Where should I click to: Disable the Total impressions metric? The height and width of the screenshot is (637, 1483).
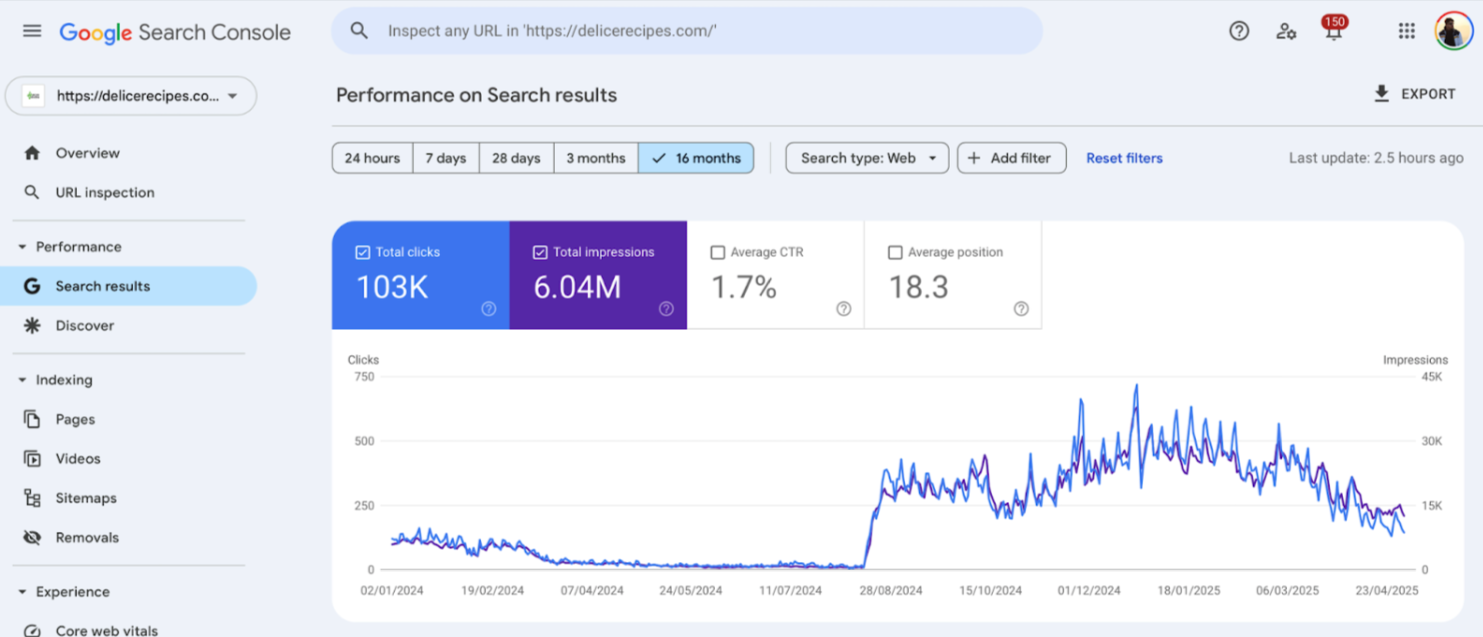pyautogui.click(x=540, y=252)
